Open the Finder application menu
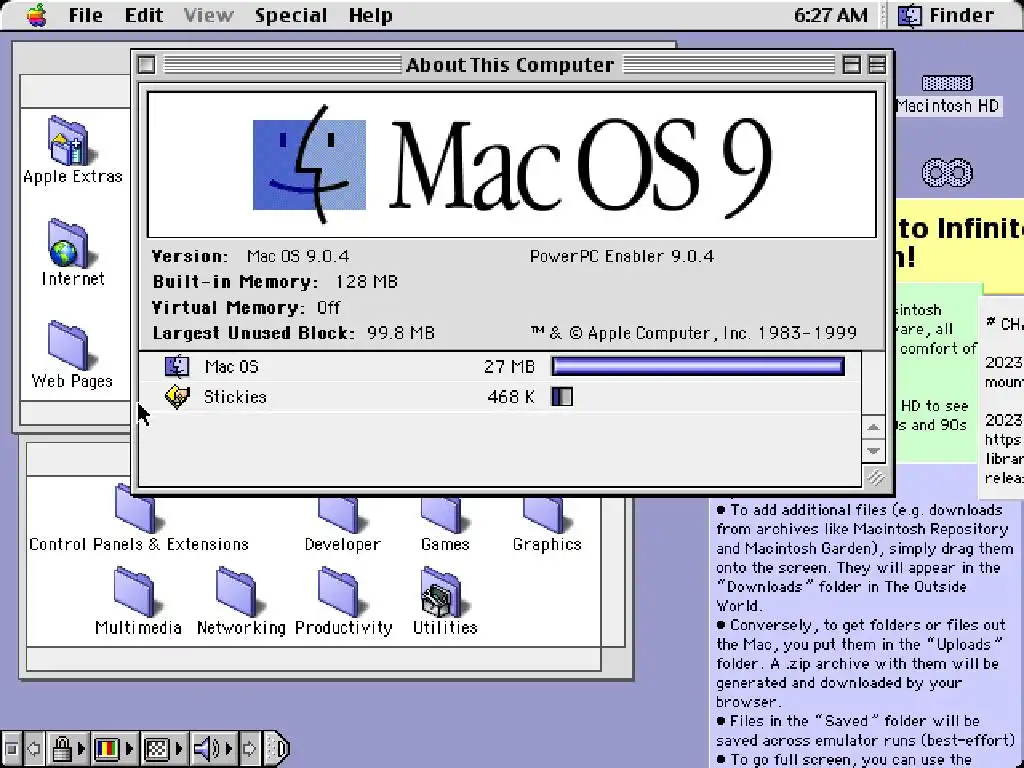1024x768 pixels. point(946,15)
